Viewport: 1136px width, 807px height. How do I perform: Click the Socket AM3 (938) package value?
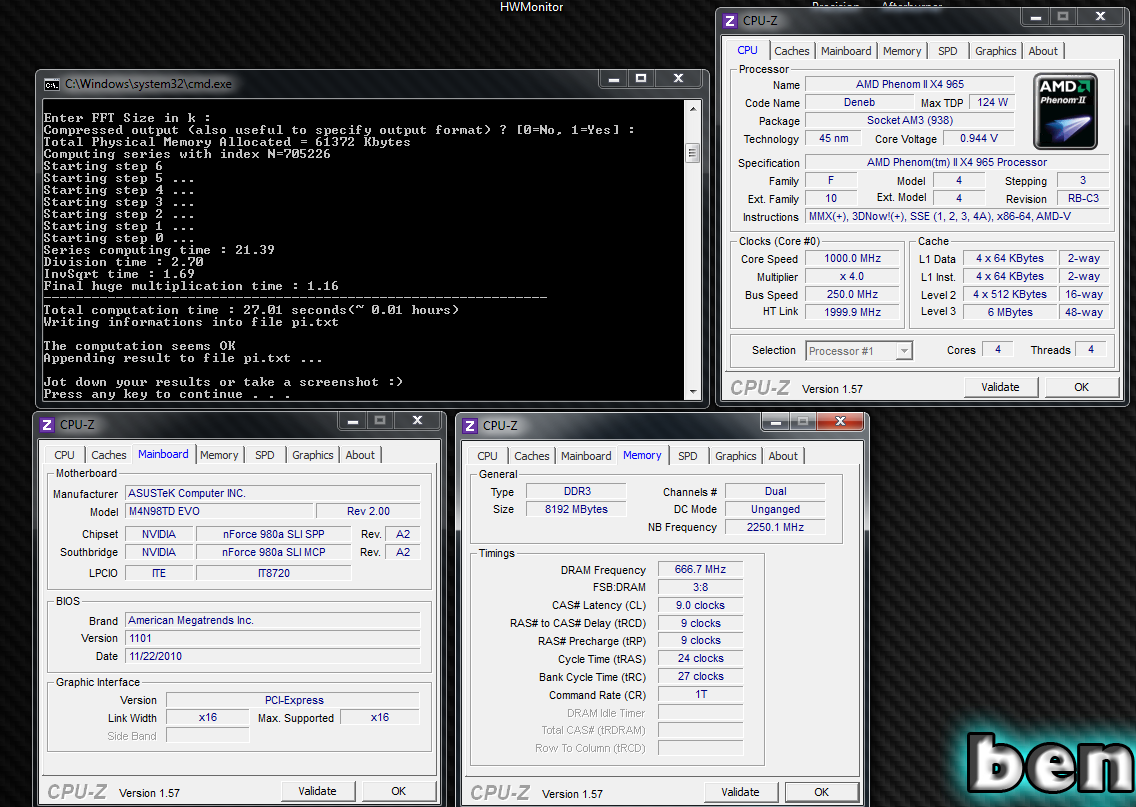[x=910, y=120]
